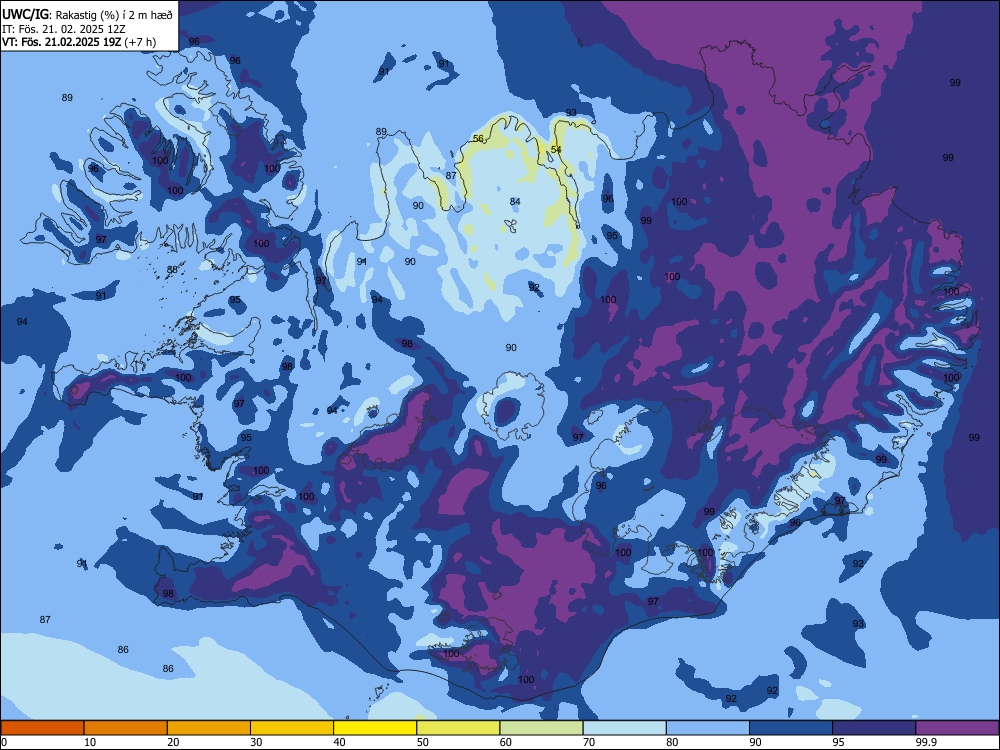This screenshot has width=1000, height=750.
Task: Click the '40' legend scale label
Action: coord(339,742)
